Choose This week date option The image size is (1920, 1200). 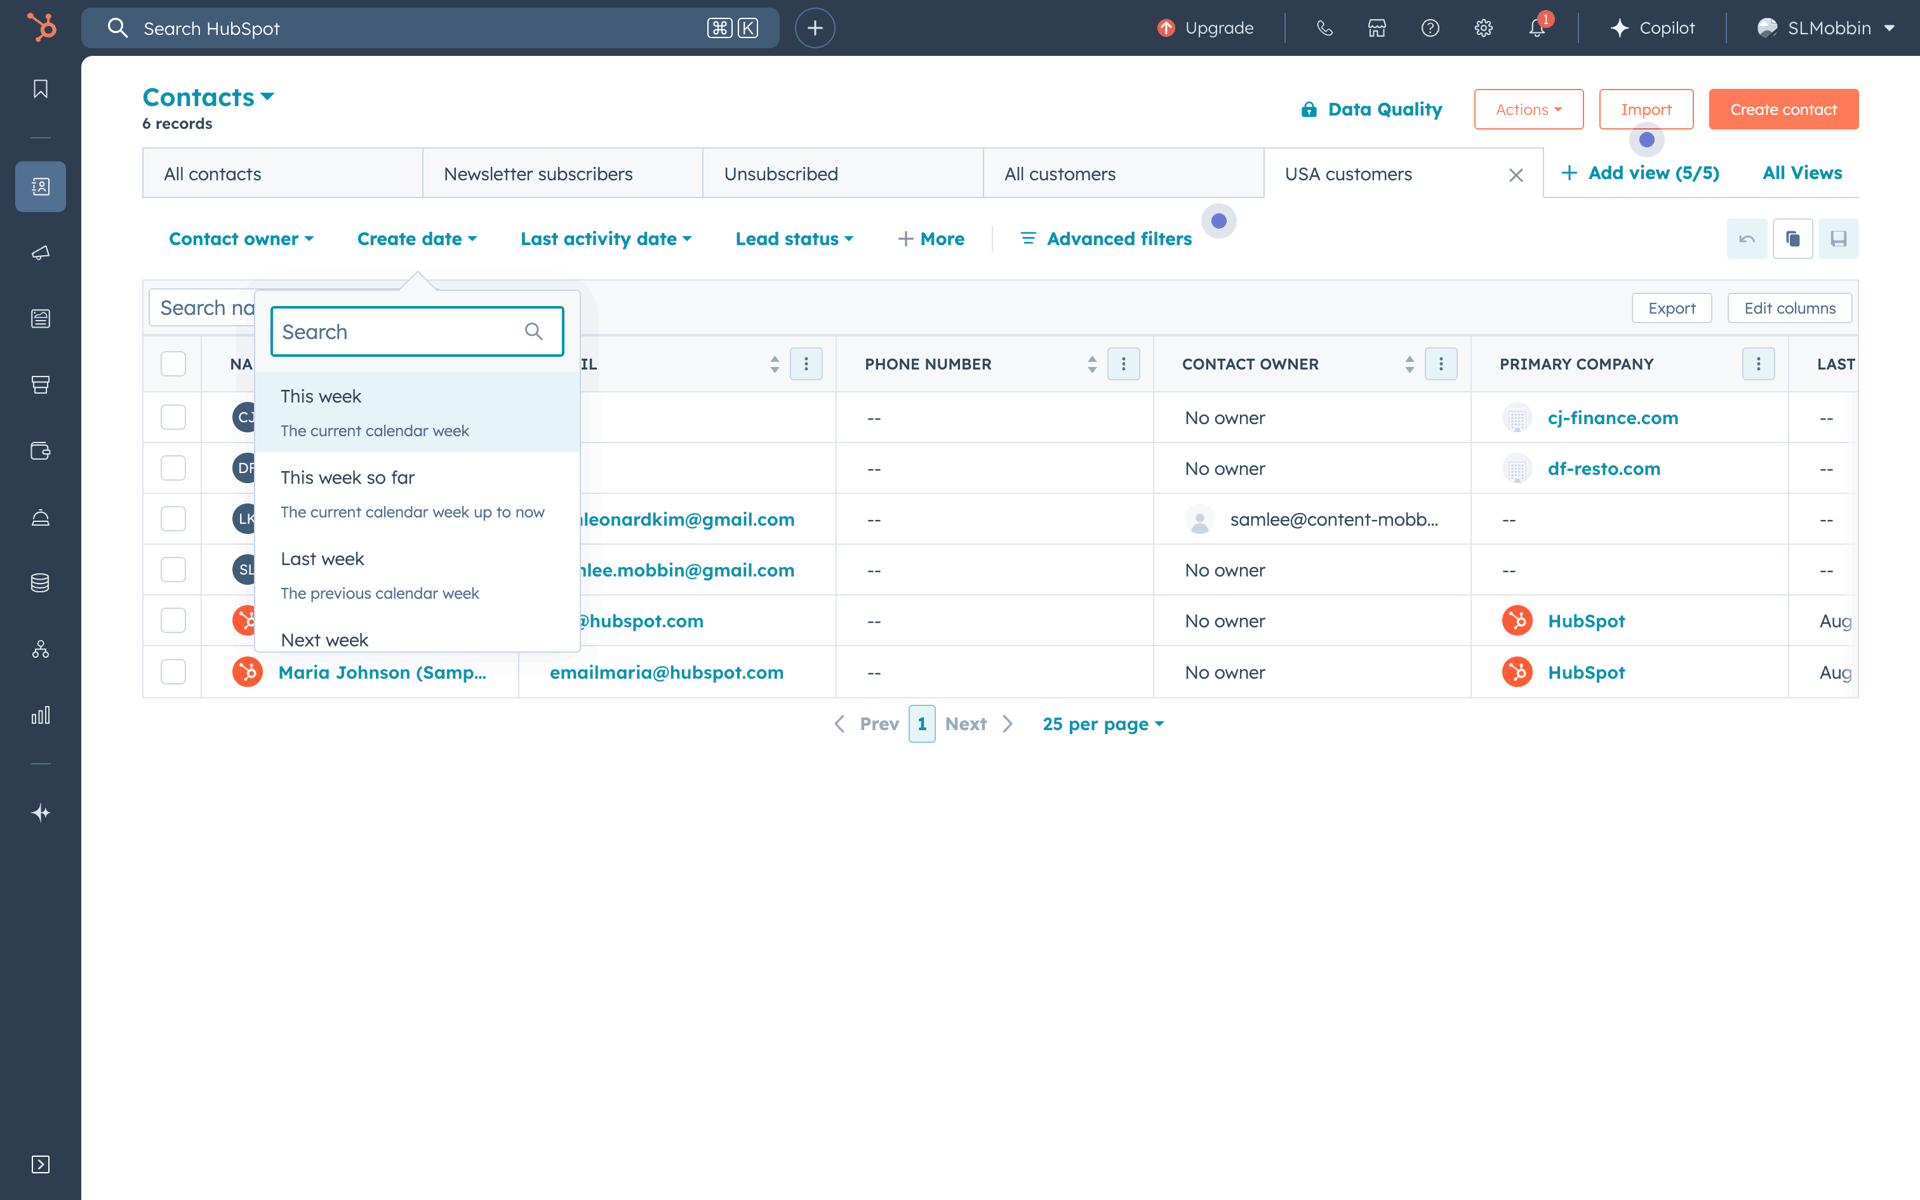coord(417,412)
